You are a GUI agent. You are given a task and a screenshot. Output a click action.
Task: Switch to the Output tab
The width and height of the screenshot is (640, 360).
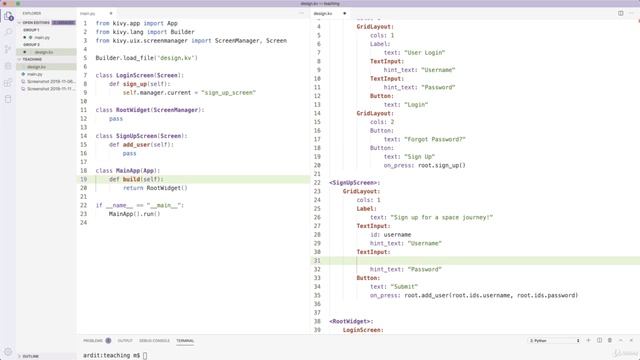[125, 341]
